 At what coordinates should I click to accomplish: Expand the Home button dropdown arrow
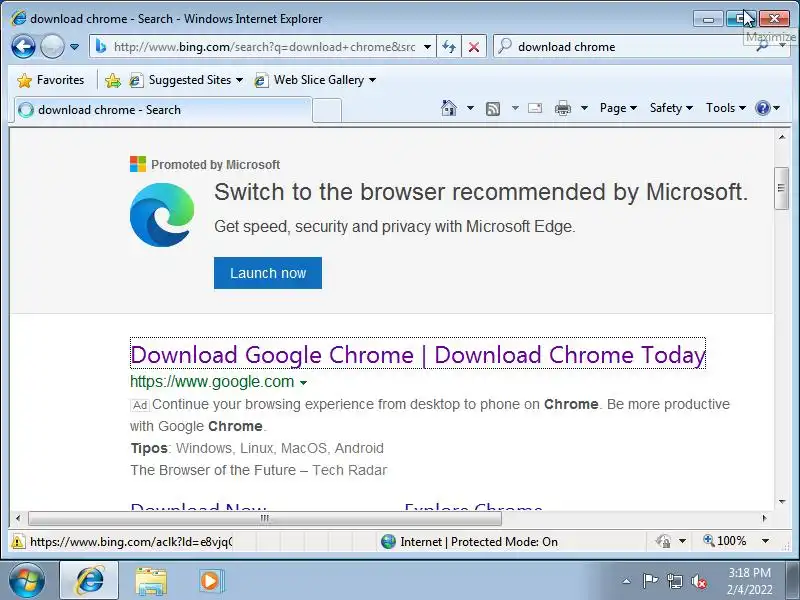tap(470, 108)
